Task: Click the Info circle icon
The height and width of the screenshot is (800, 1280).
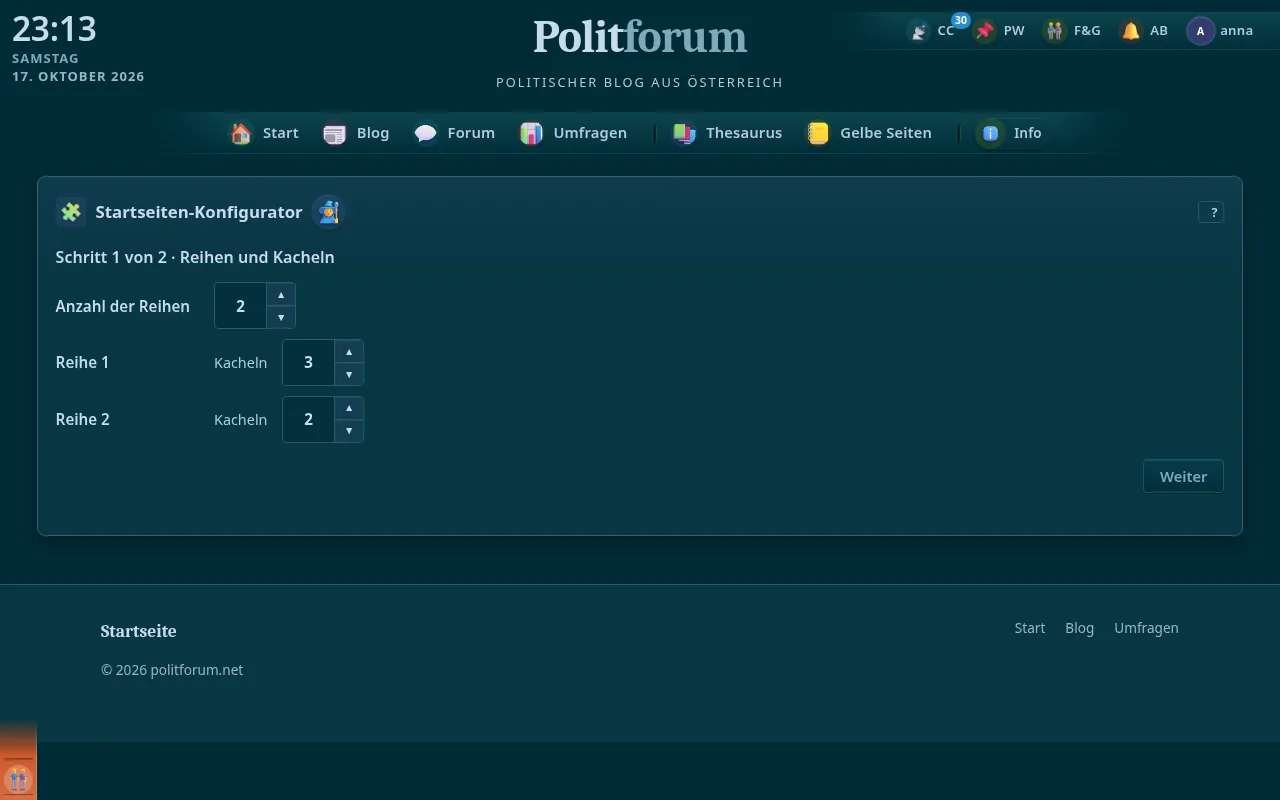Action: 991,133
